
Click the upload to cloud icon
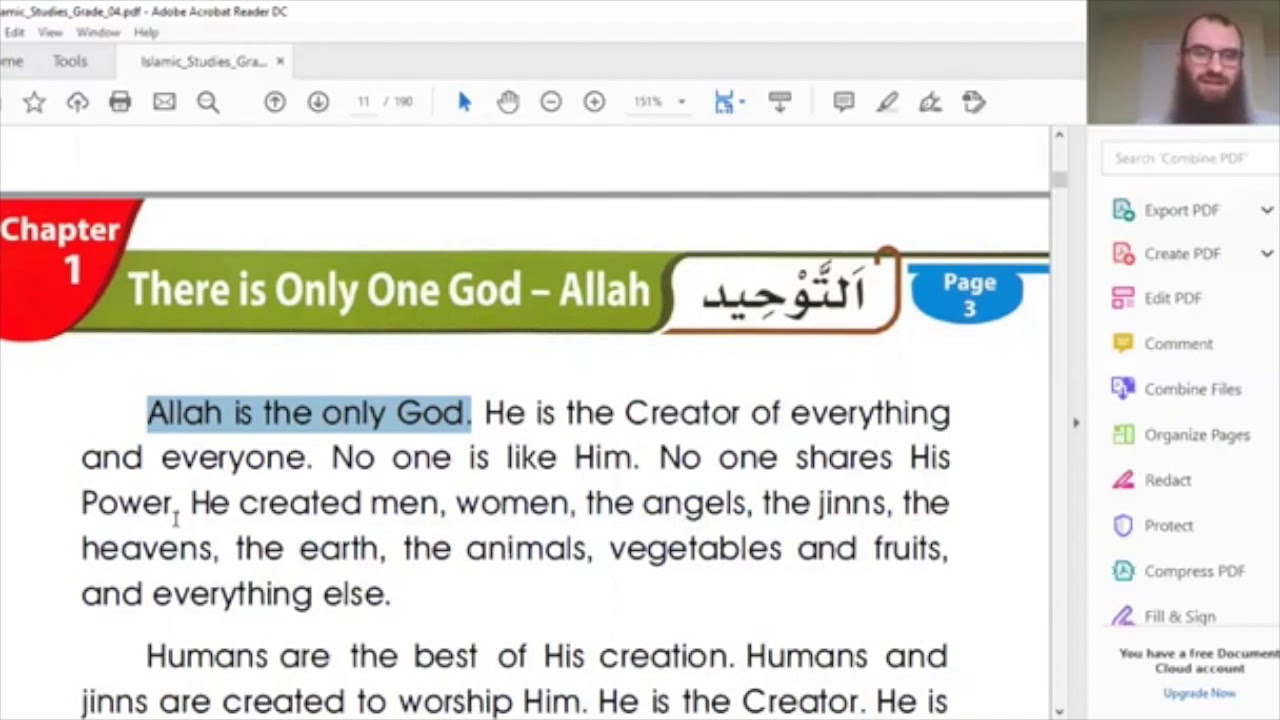(x=77, y=102)
